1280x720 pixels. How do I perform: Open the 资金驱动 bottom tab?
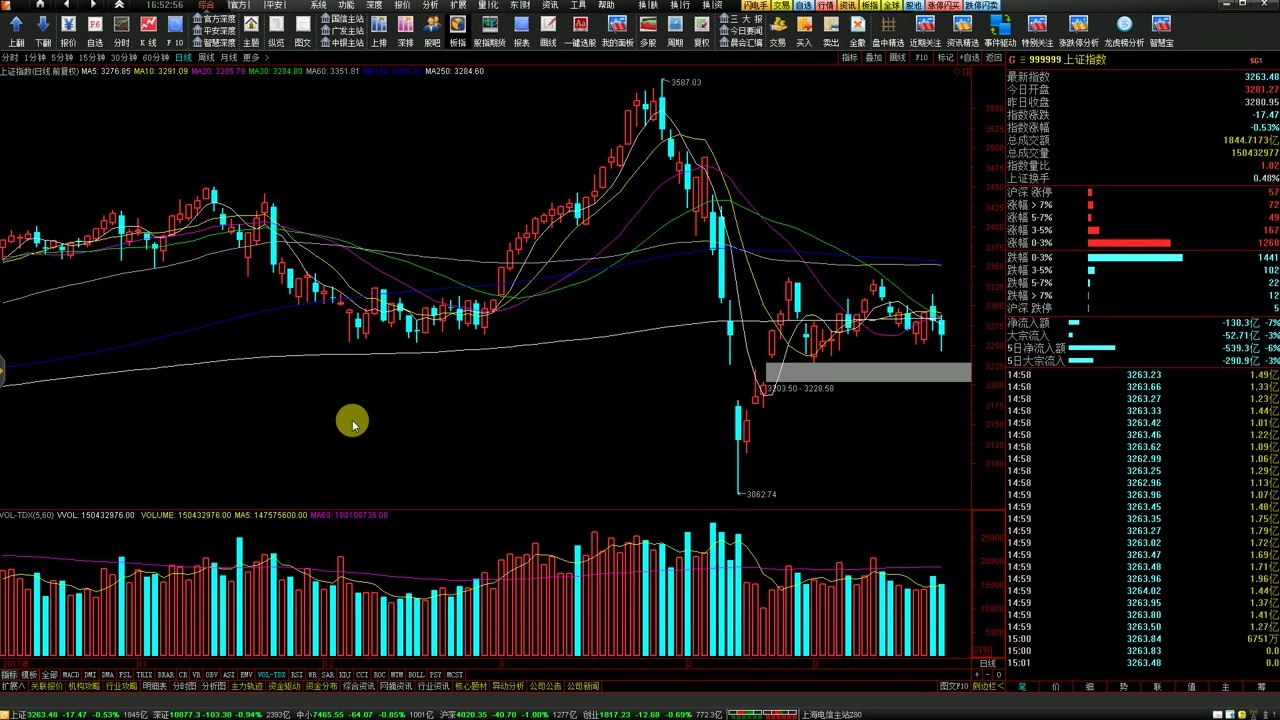click(x=284, y=687)
